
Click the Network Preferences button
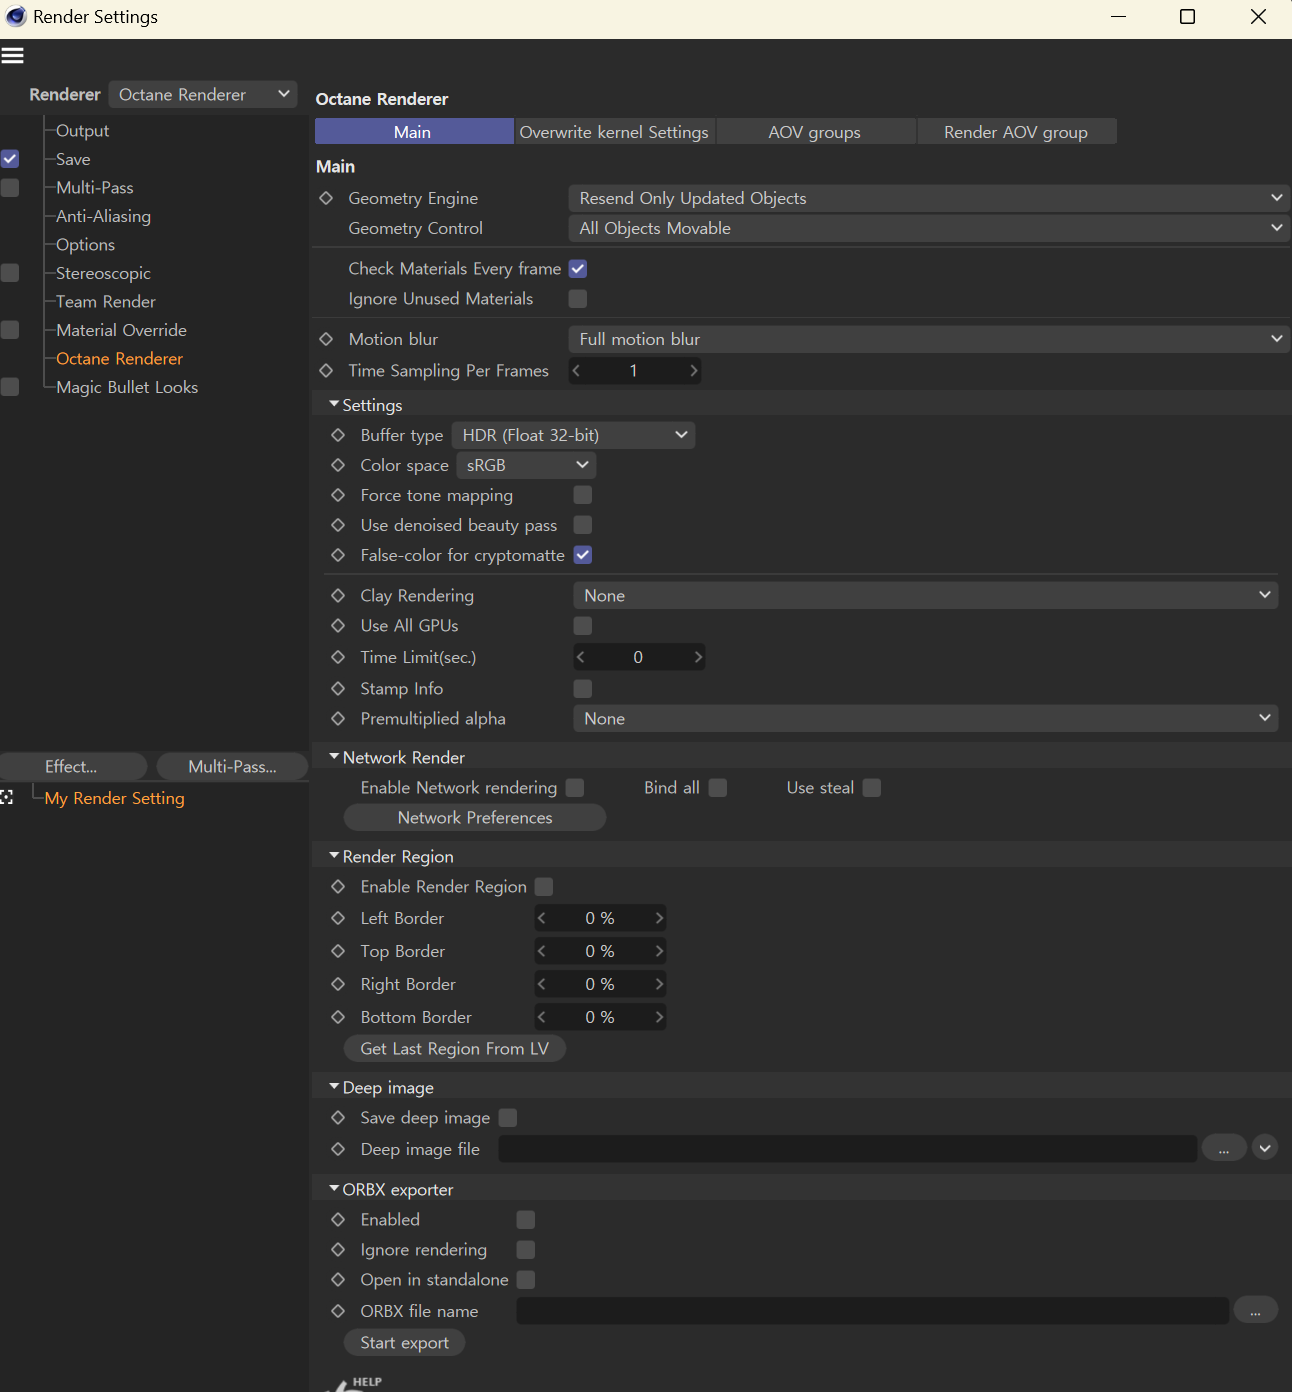point(475,818)
